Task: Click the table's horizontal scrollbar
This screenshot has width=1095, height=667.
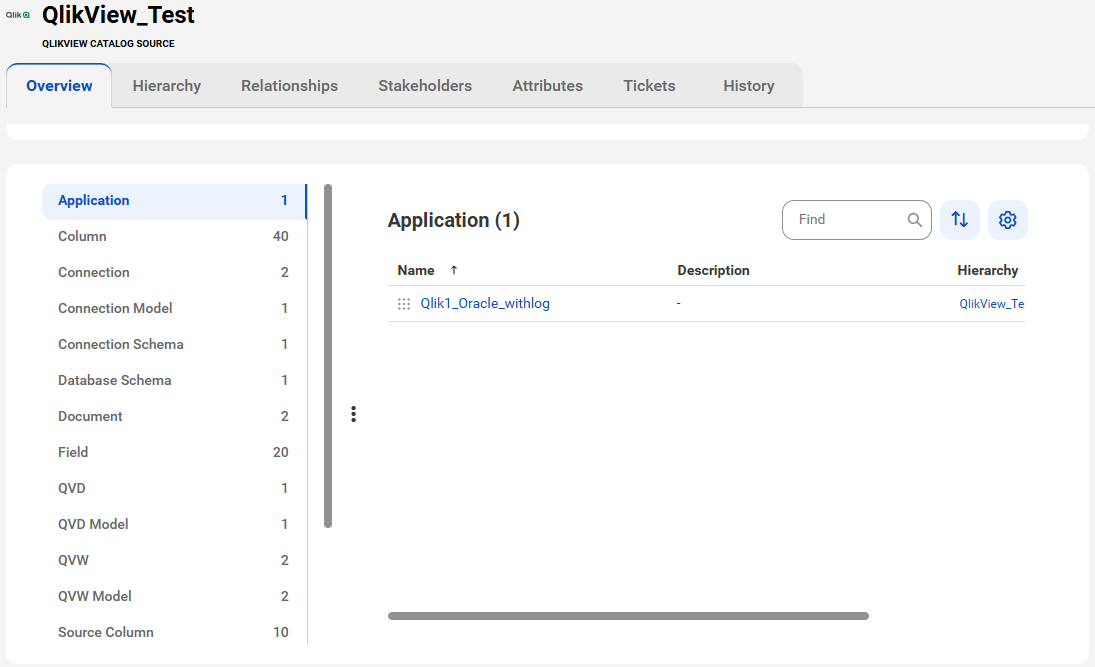Action: pyautogui.click(x=628, y=616)
